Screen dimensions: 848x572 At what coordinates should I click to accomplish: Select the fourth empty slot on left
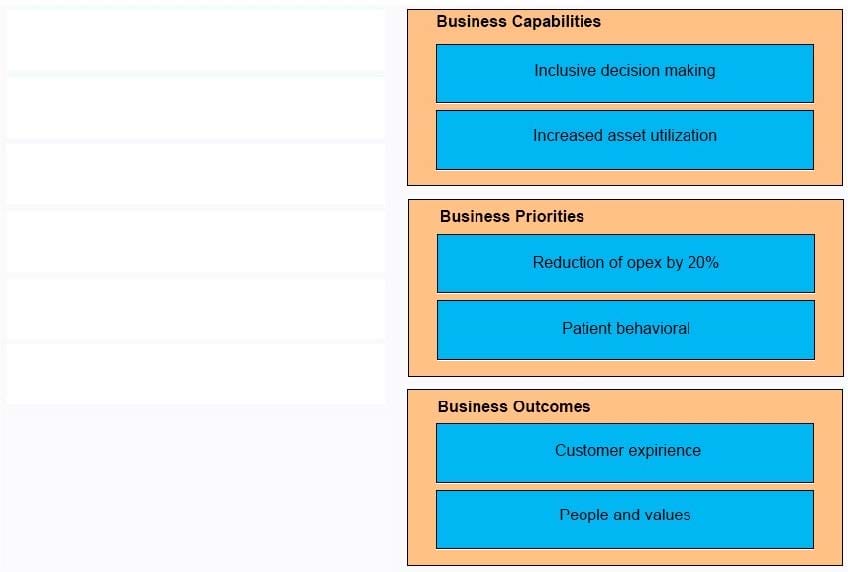tap(196, 241)
